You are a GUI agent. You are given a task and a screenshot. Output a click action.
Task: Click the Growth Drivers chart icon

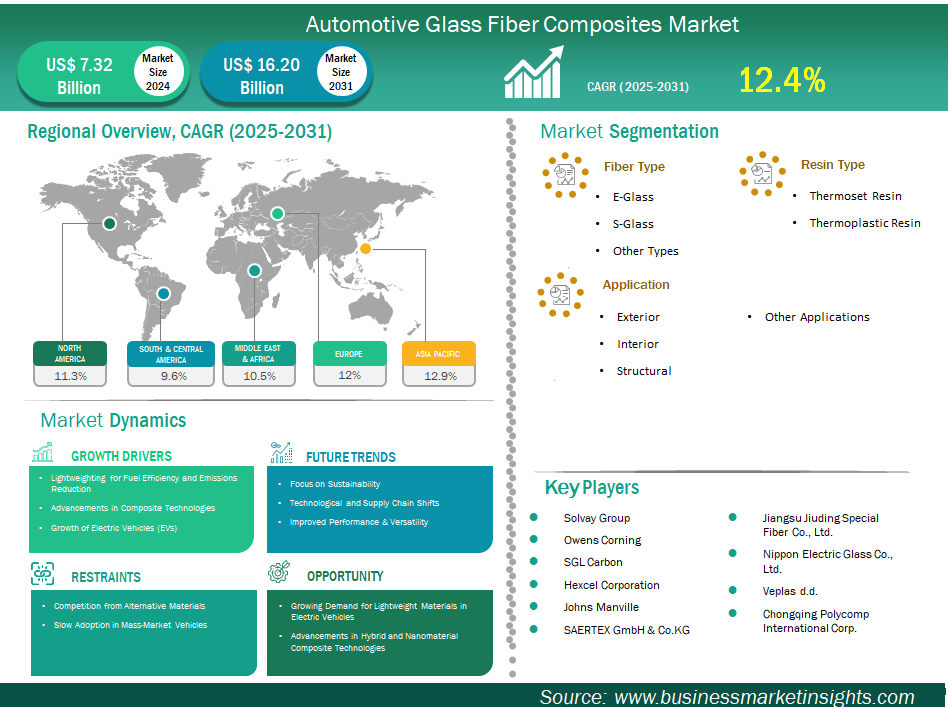[x=43, y=453]
